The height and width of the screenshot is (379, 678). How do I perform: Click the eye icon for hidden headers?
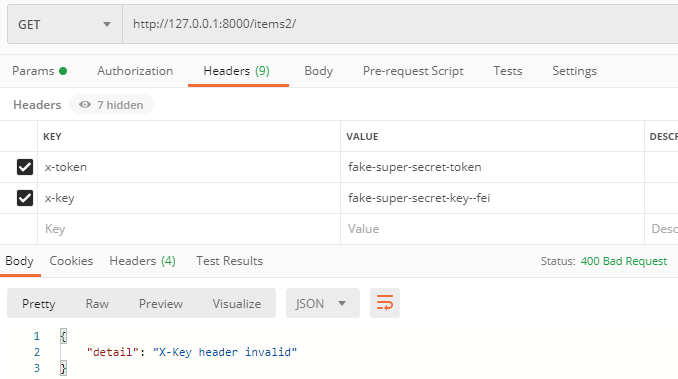(x=85, y=105)
